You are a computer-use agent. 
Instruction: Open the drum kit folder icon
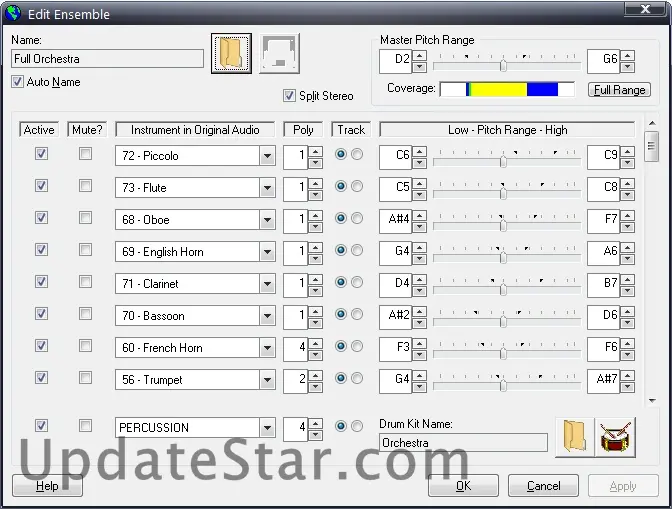pos(575,437)
